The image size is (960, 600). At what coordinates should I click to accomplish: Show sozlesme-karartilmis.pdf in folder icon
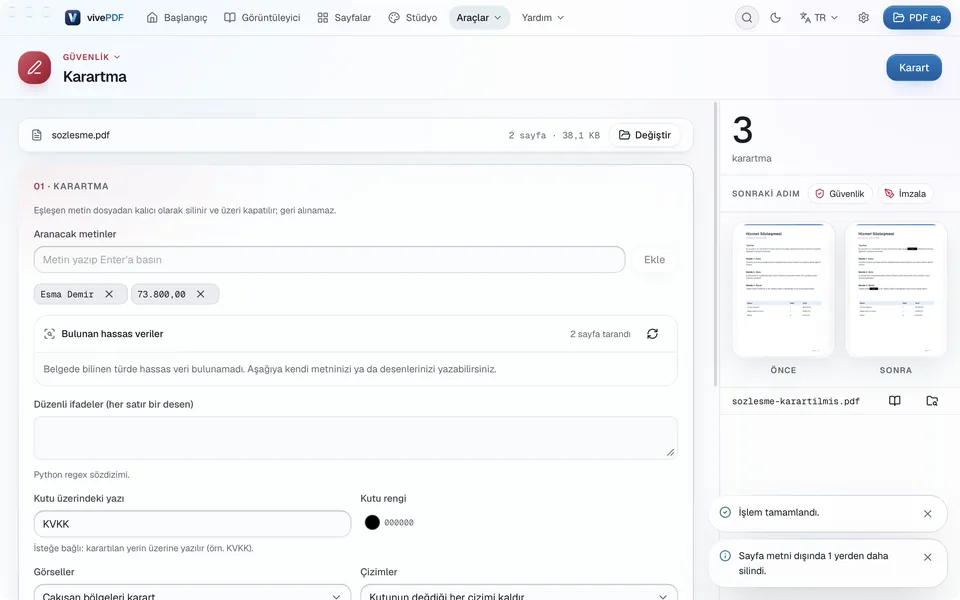pyautogui.click(x=932, y=401)
